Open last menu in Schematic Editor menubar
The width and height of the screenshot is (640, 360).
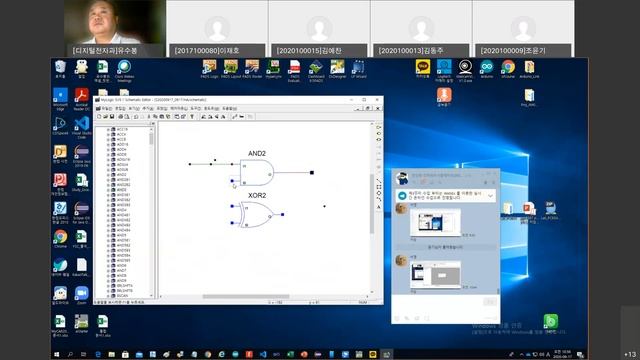[x=229, y=109]
